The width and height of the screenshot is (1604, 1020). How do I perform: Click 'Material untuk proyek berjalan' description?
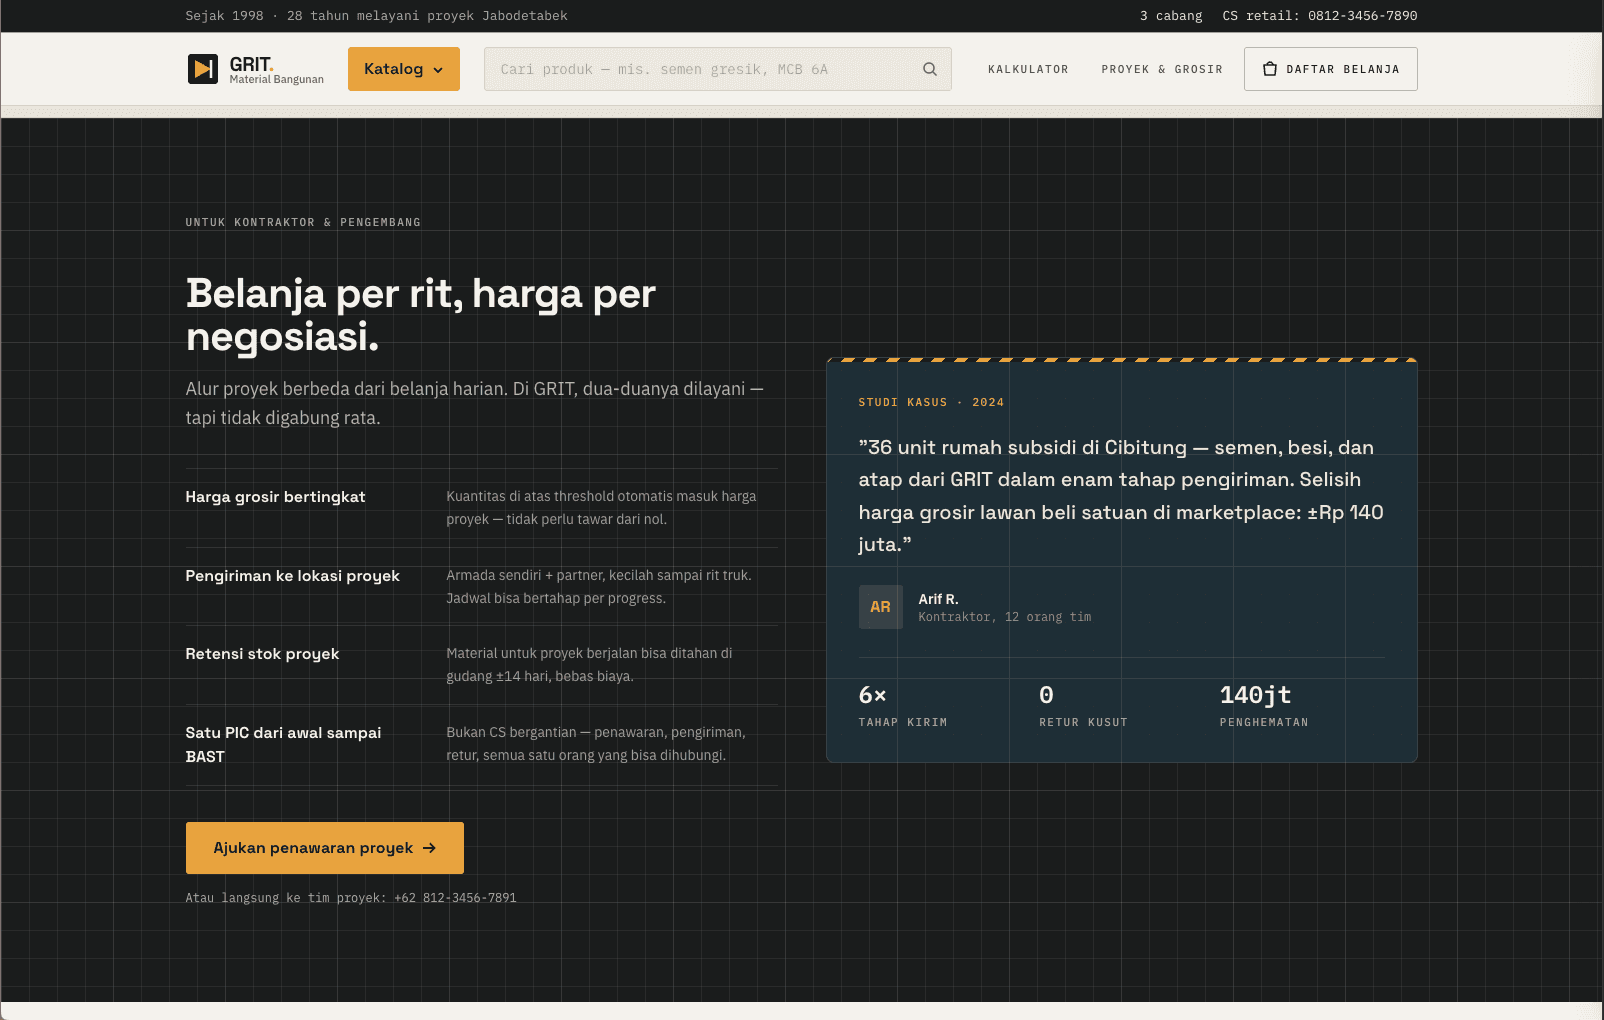pyautogui.click(x=589, y=665)
